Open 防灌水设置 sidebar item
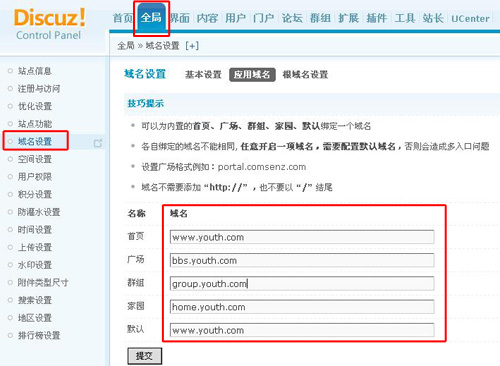 coord(39,212)
